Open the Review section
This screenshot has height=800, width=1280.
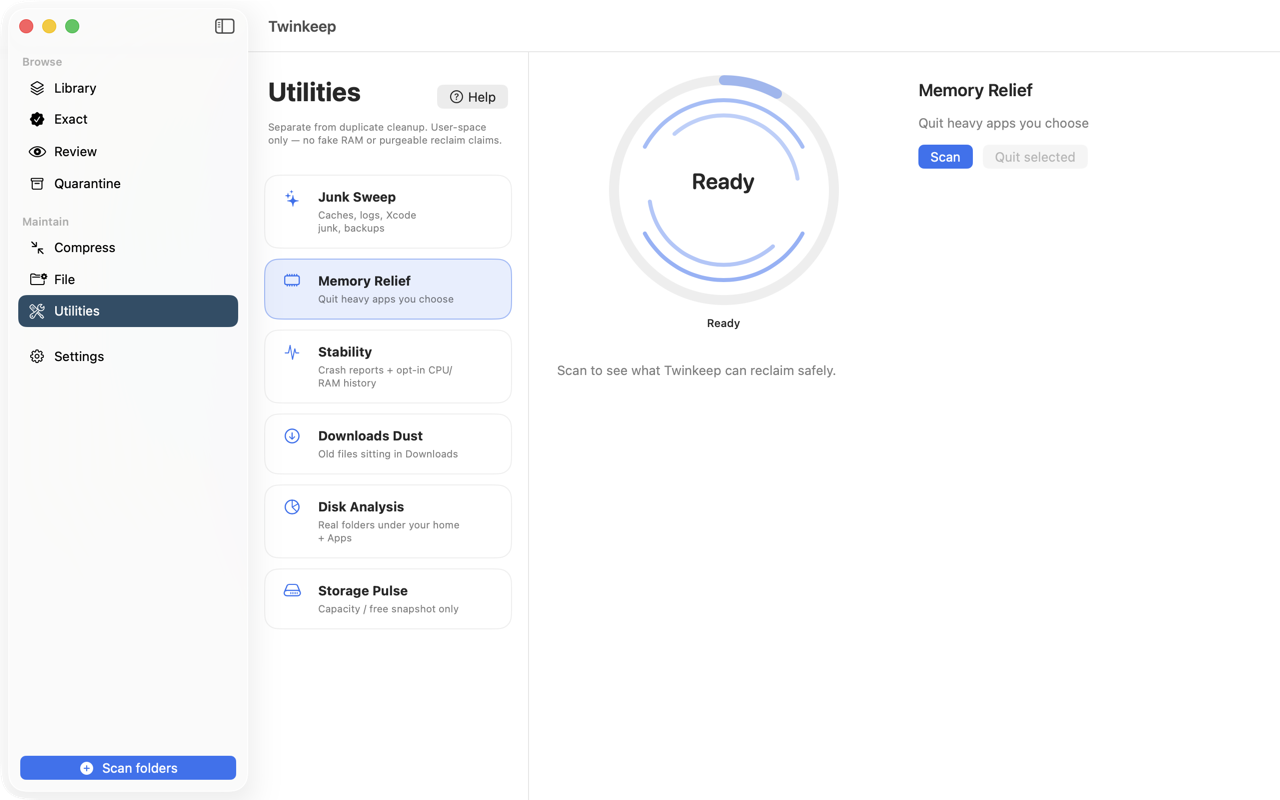128,152
